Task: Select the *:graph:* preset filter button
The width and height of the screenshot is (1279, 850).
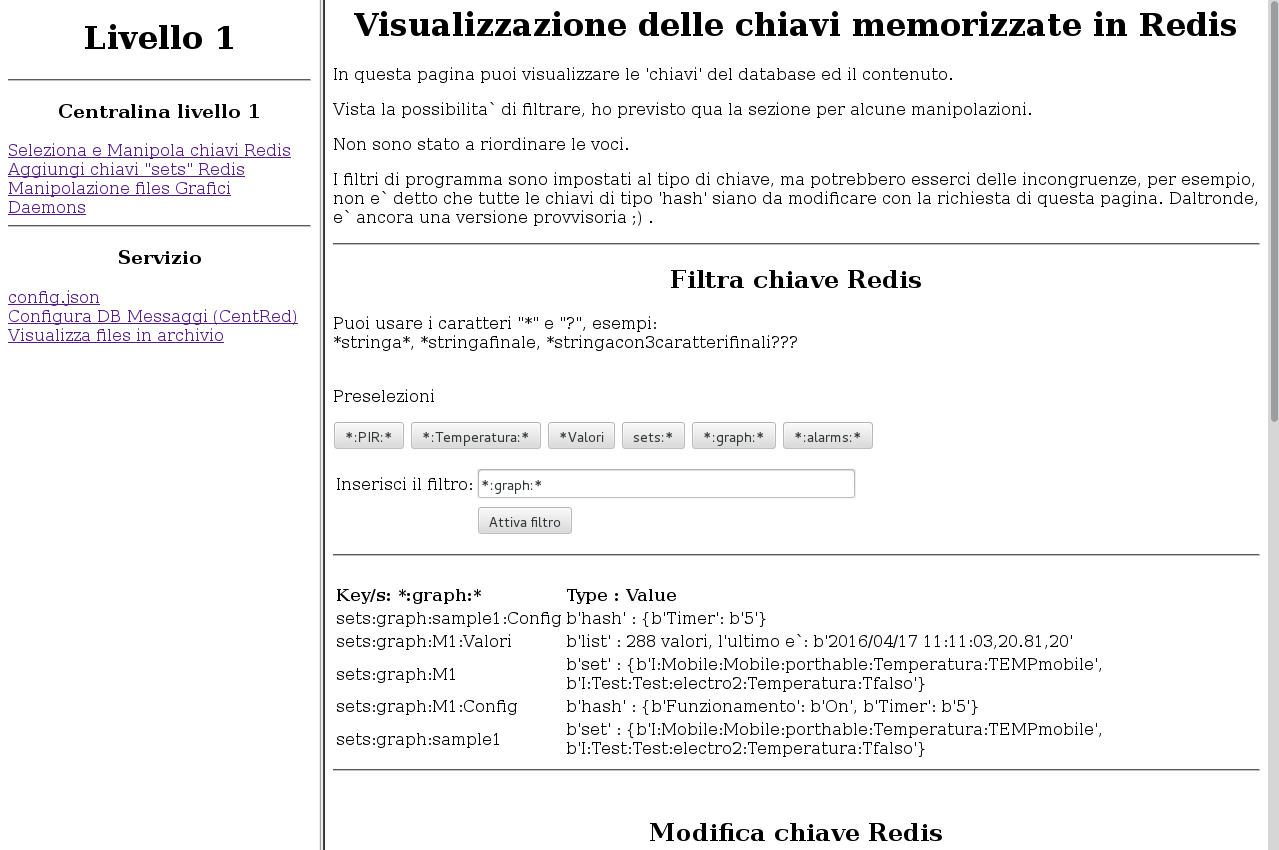Action: 734,436
